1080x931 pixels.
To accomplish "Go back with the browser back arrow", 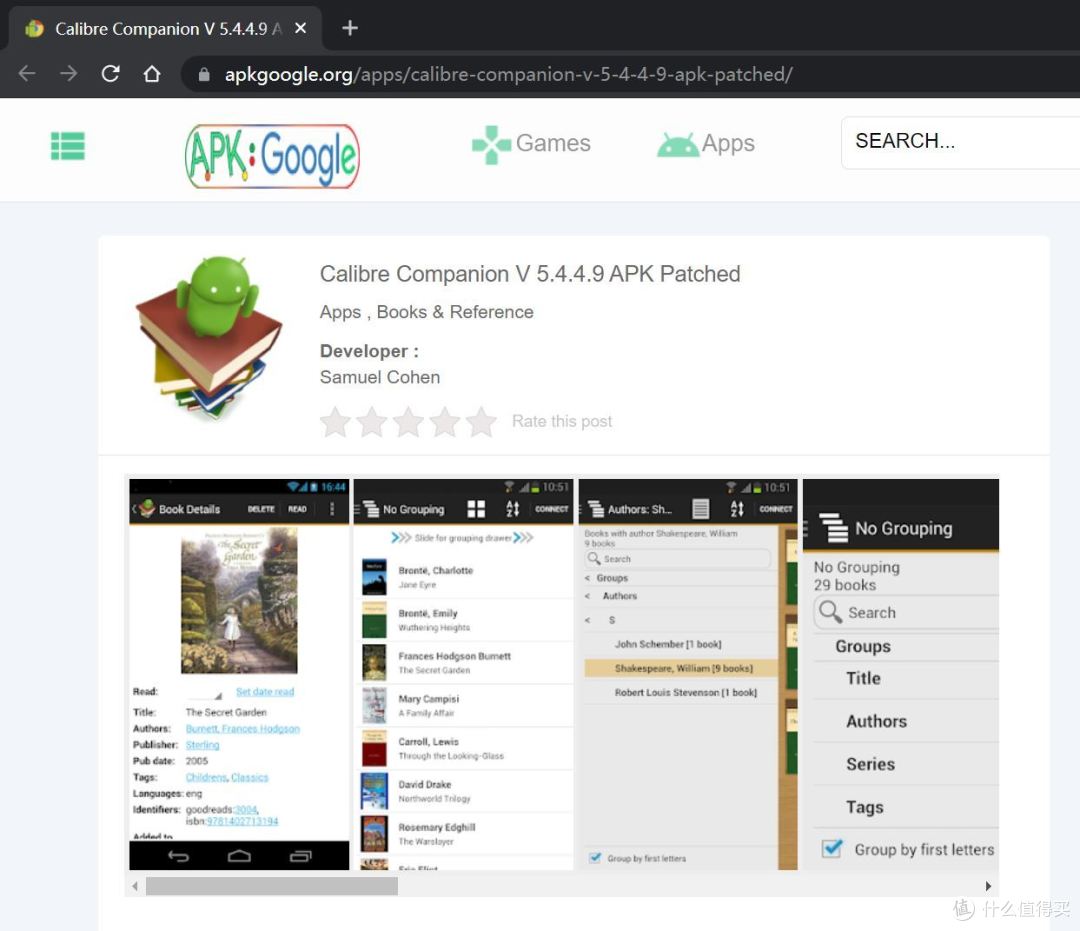I will coord(27,74).
